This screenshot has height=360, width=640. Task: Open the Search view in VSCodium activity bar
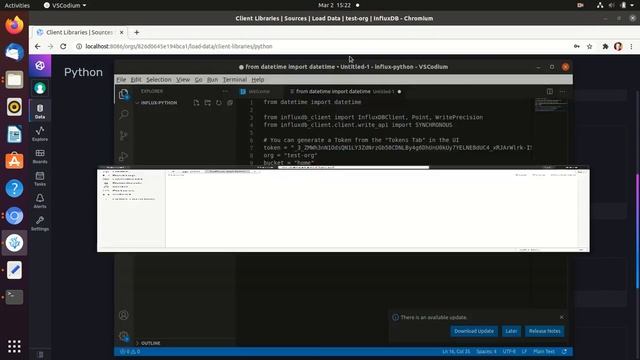click(124, 114)
